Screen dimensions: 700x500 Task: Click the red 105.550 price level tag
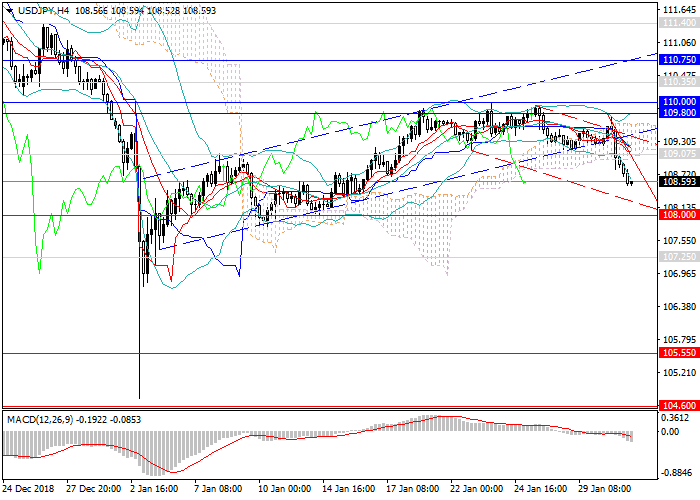pyautogui.click(x=677, y=353)
